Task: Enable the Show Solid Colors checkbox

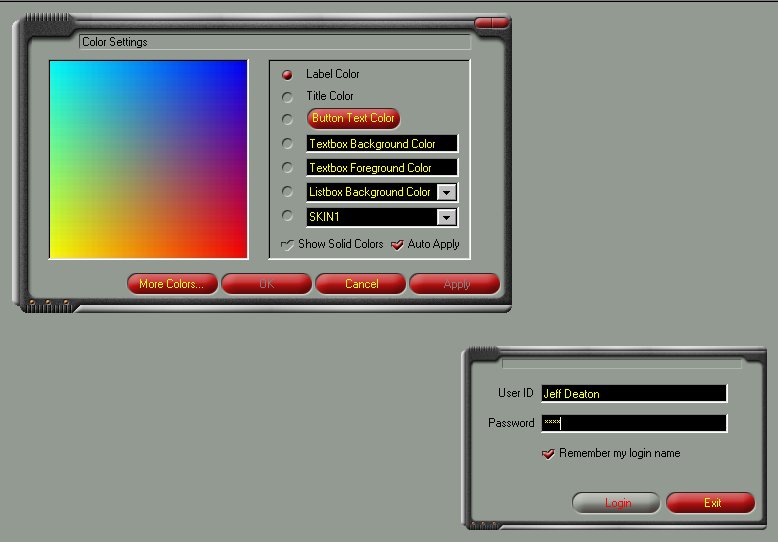Action: pyautogui.click(x=288, y=244)
